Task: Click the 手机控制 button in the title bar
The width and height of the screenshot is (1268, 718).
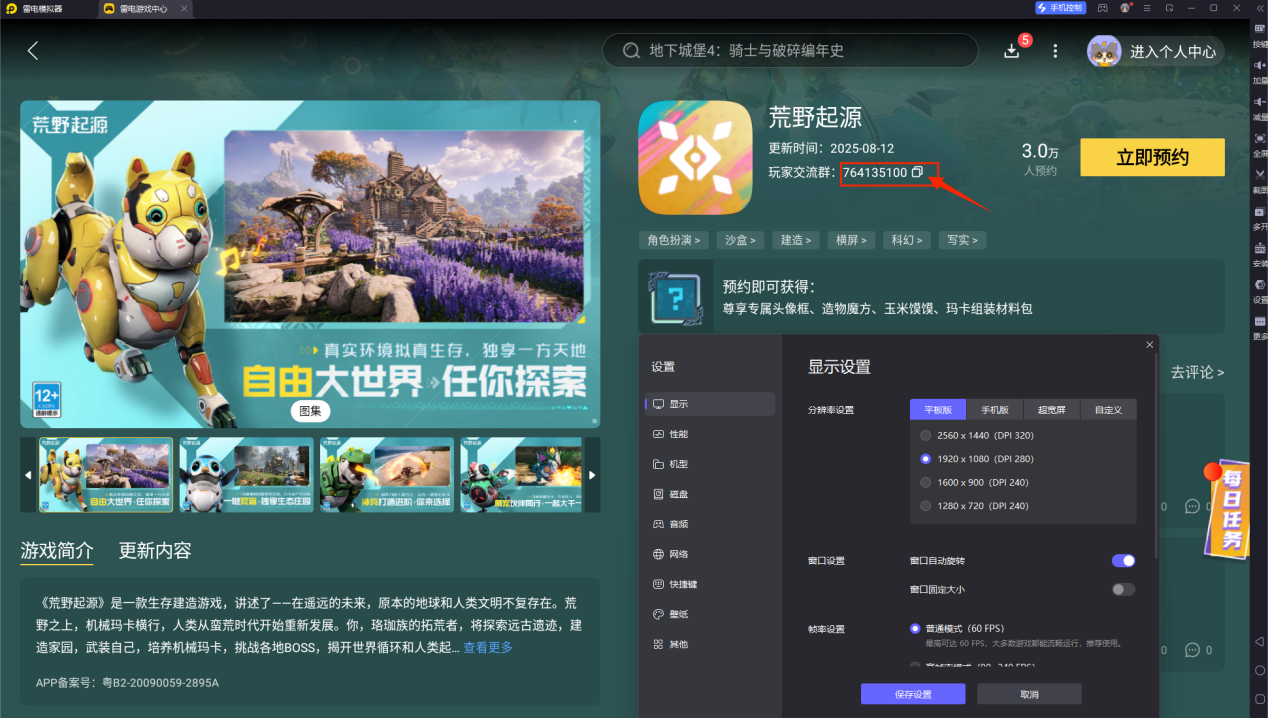Action: click(x=1061, y=8)
